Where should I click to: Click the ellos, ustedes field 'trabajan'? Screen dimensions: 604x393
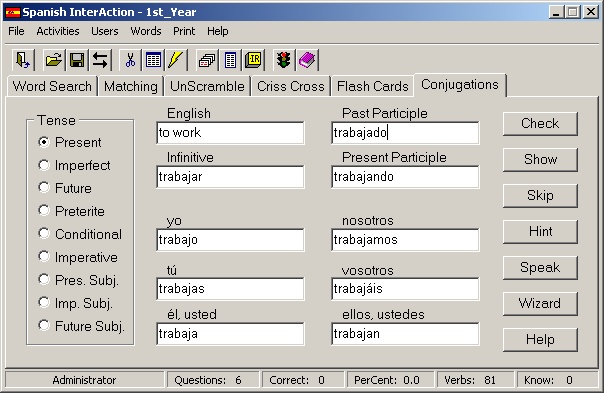(x=405, y=334)
